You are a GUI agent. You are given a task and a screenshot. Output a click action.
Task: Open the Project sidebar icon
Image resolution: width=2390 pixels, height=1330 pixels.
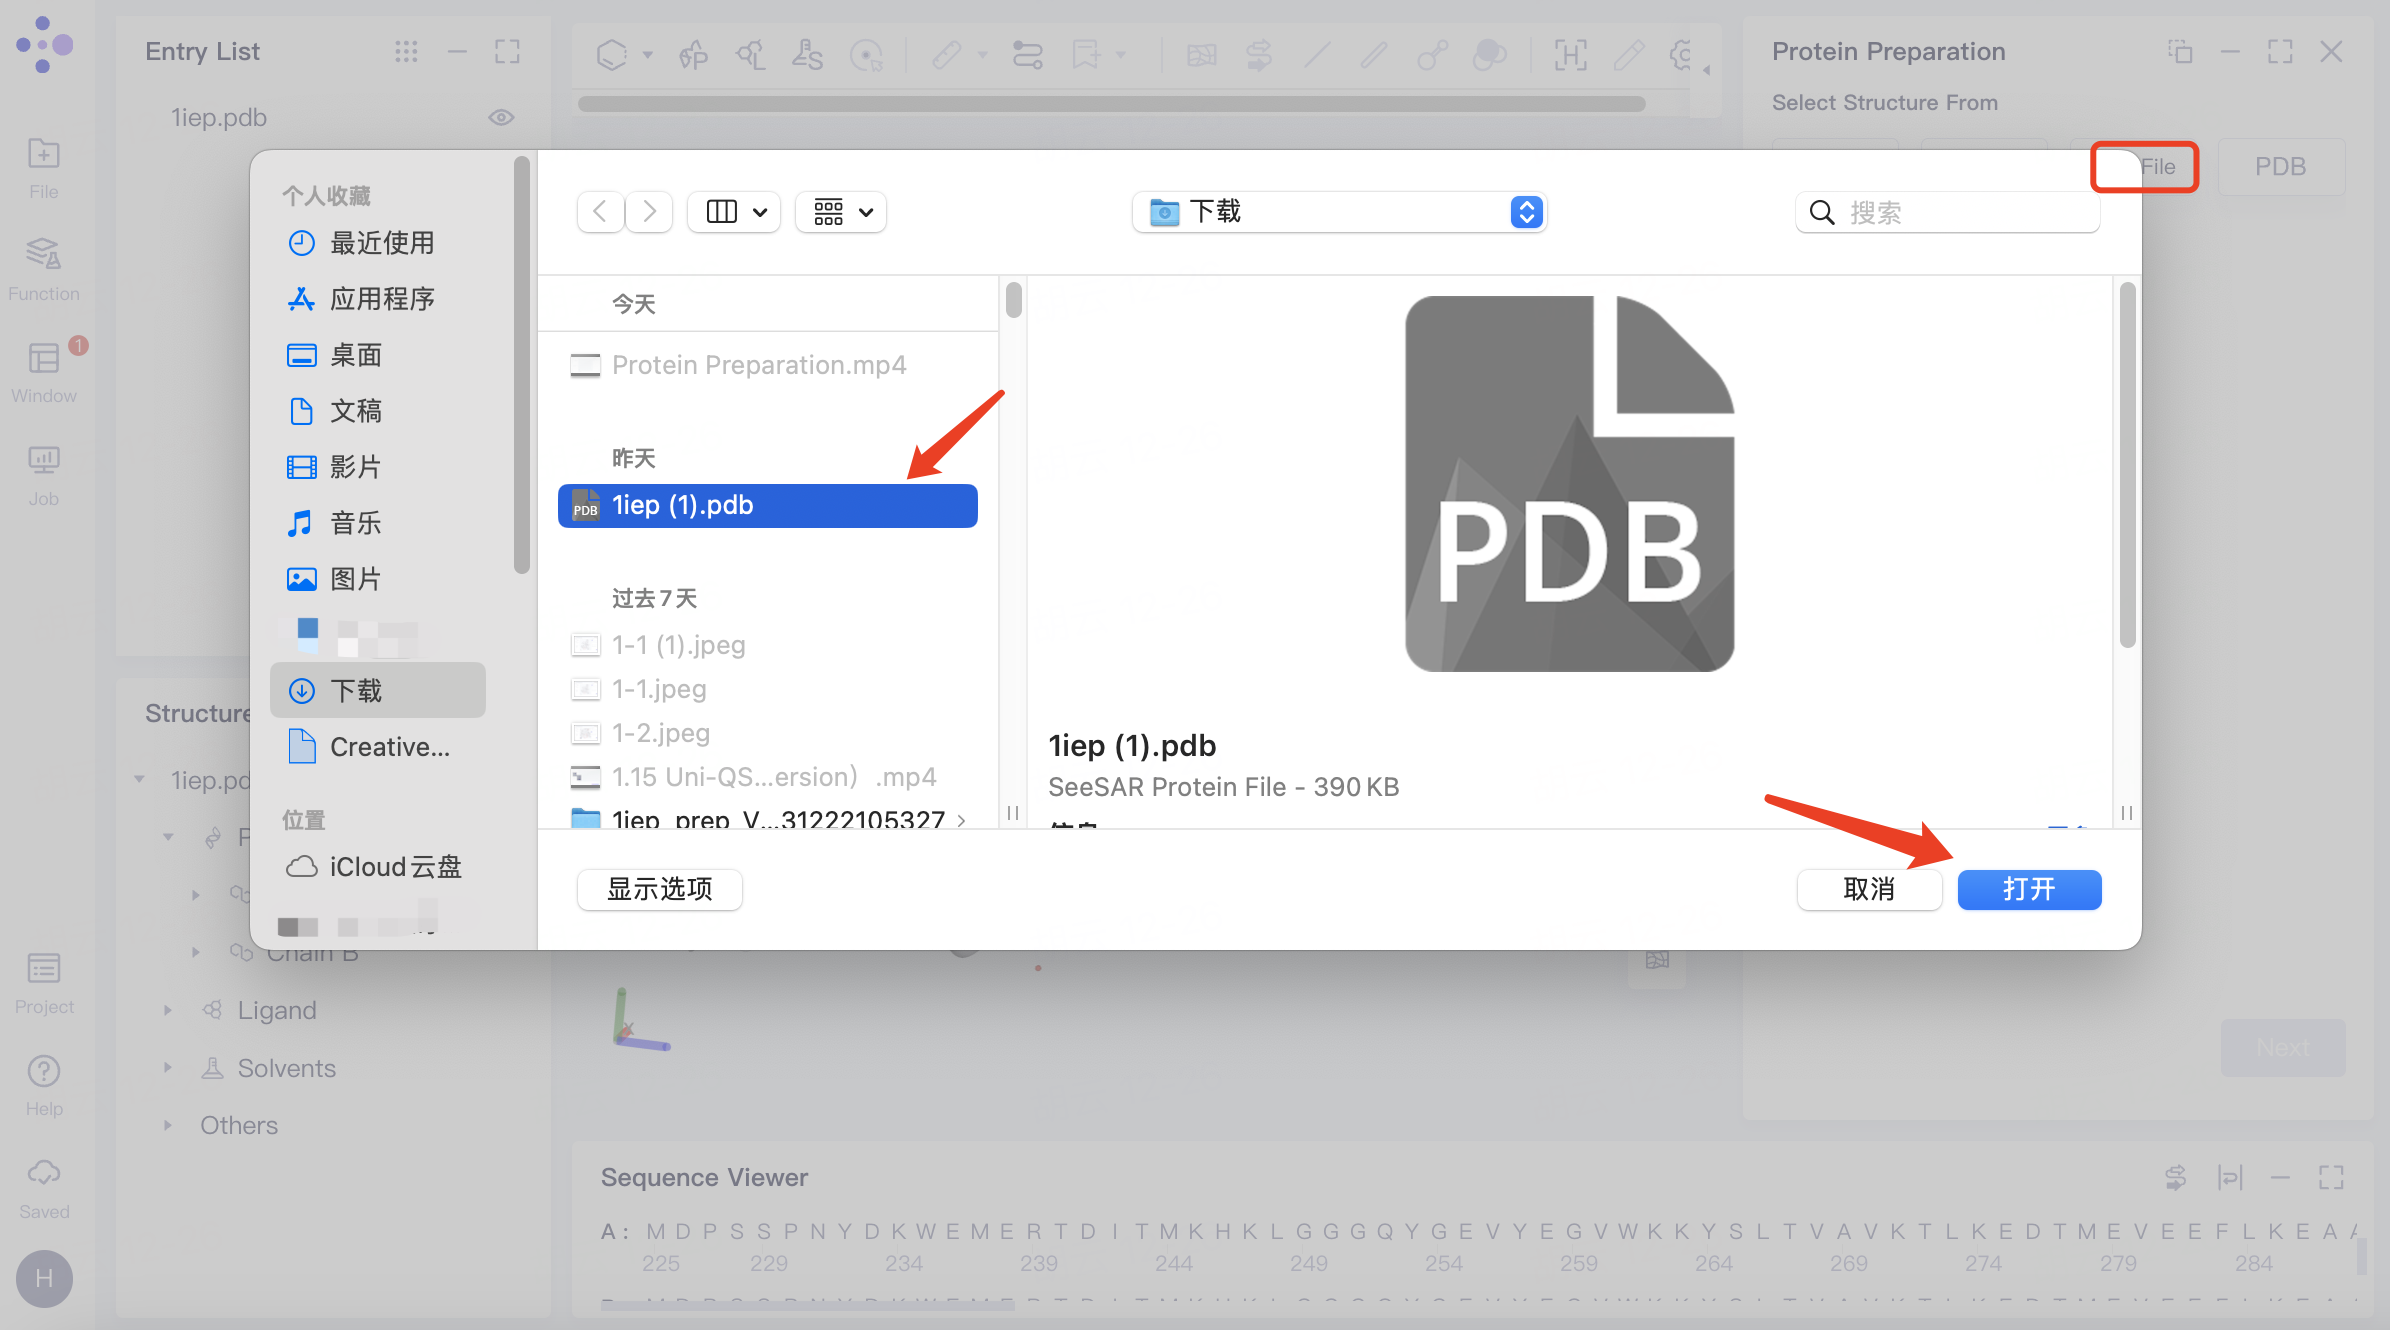click(x=43, y=968)
